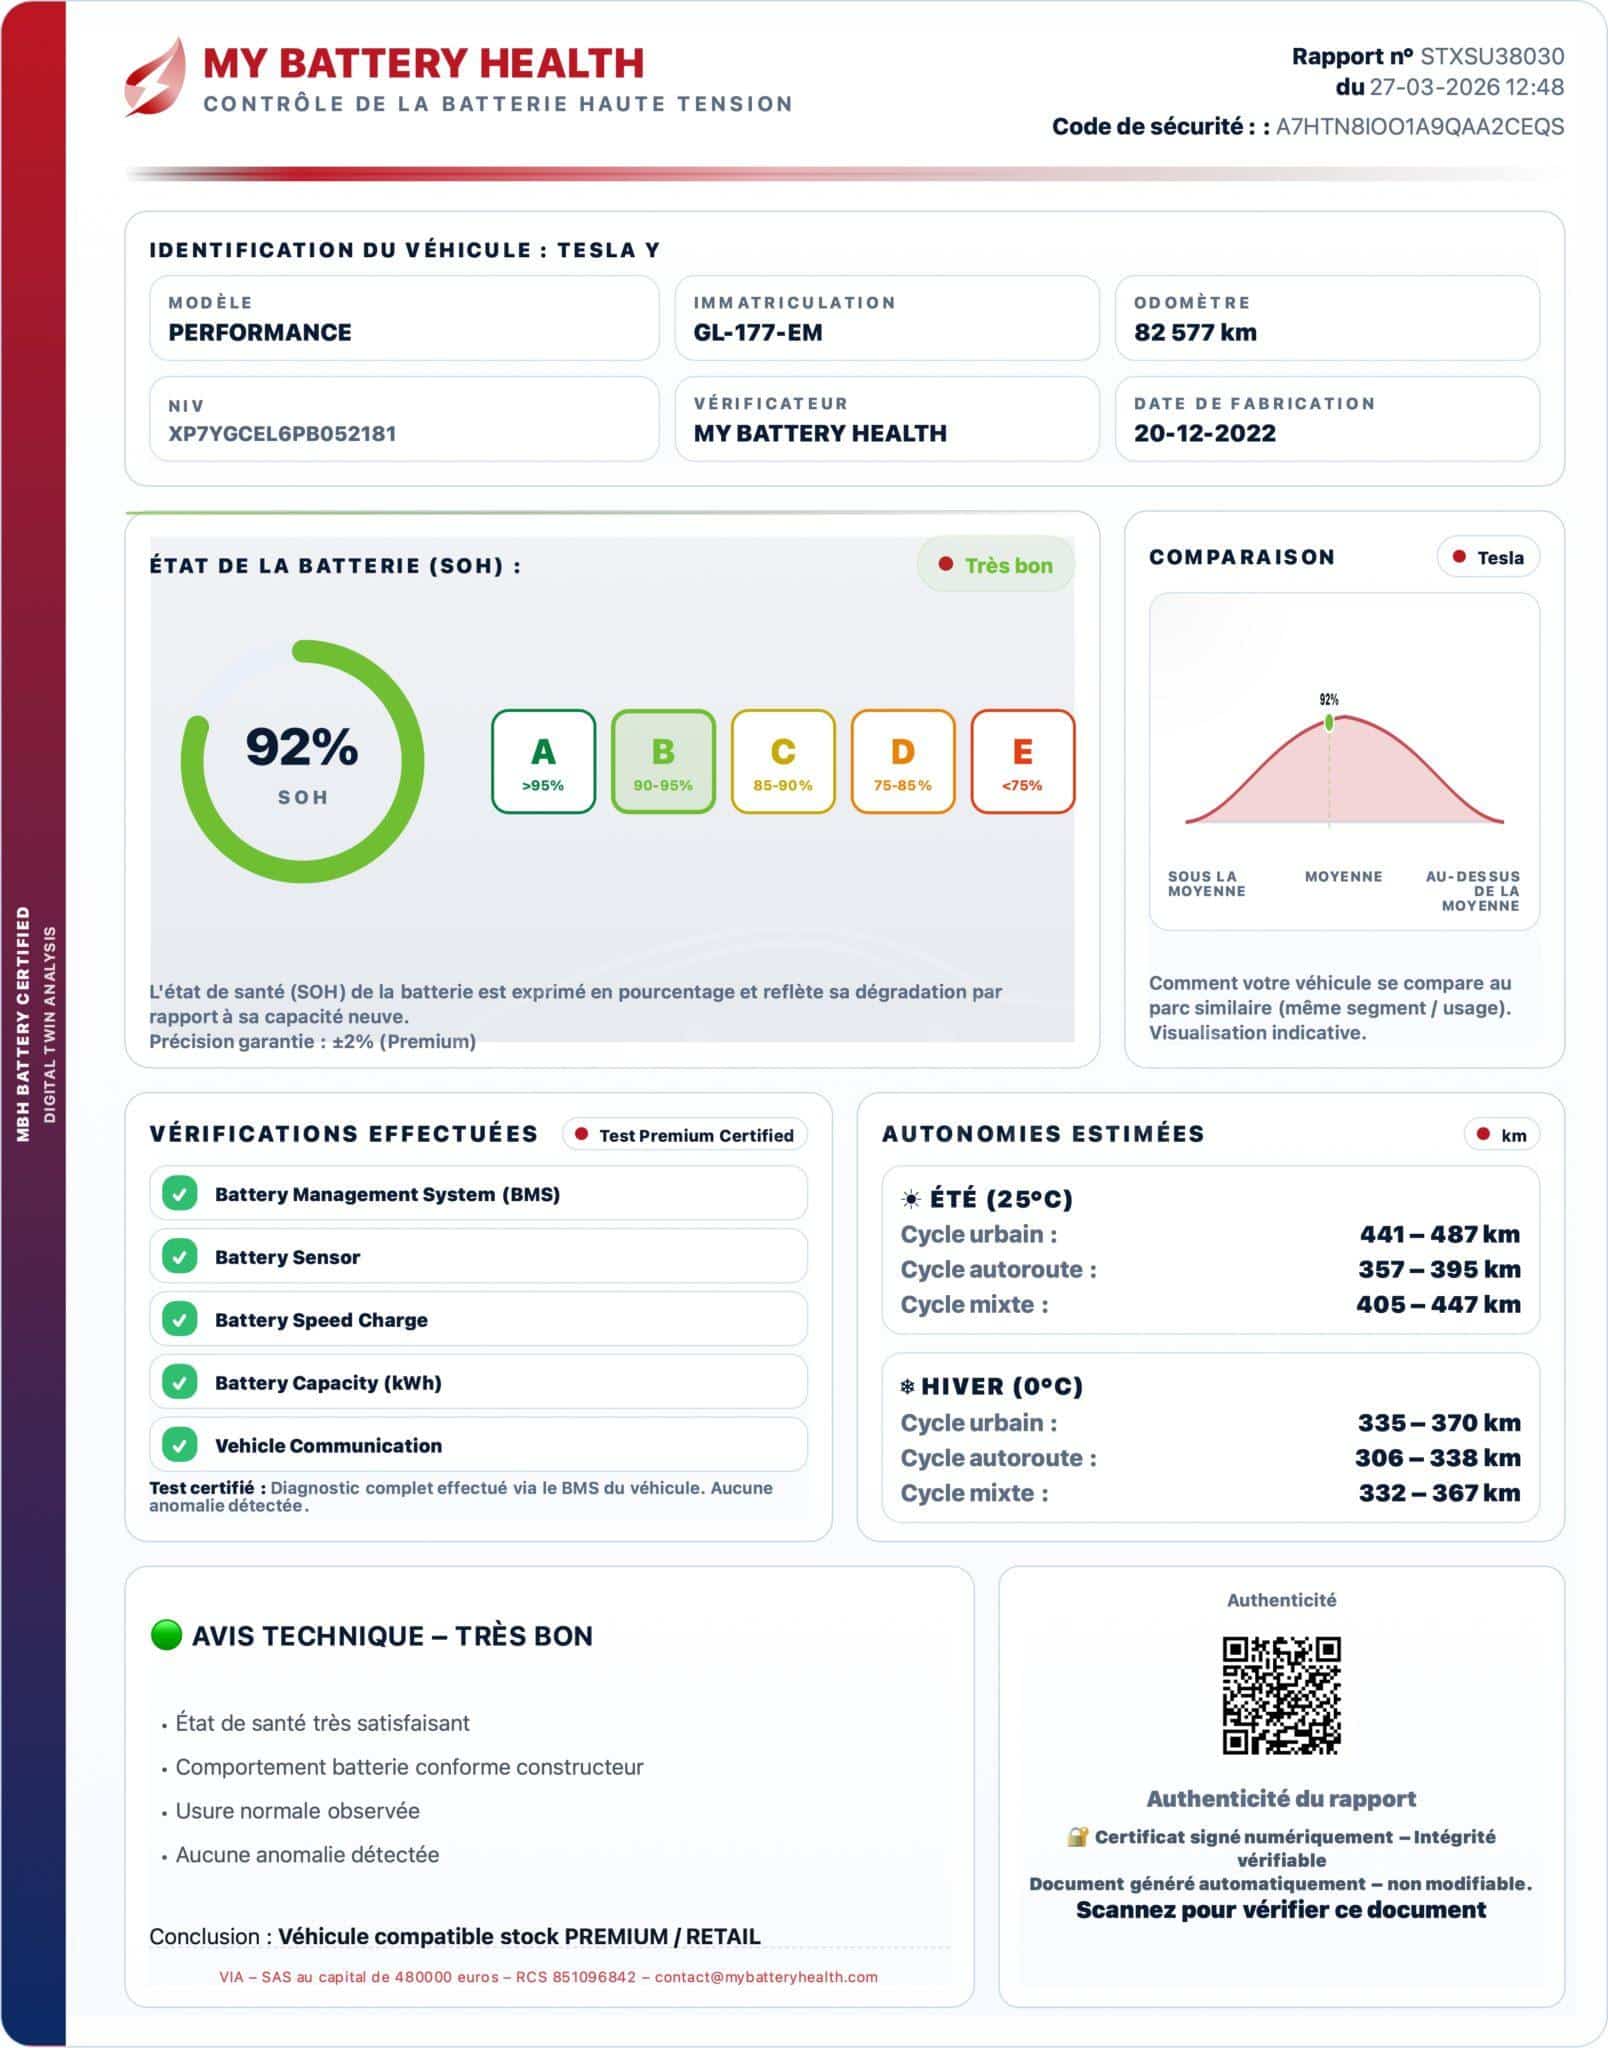Click the Test Premium Certified badge
This screenshot has width=1608, height=2048.
tap(685, 1135)
